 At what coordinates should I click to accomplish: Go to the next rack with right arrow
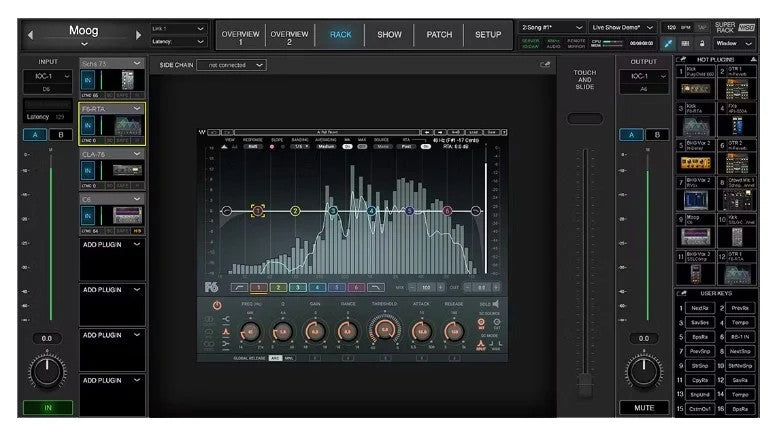(x=138, y=35)
